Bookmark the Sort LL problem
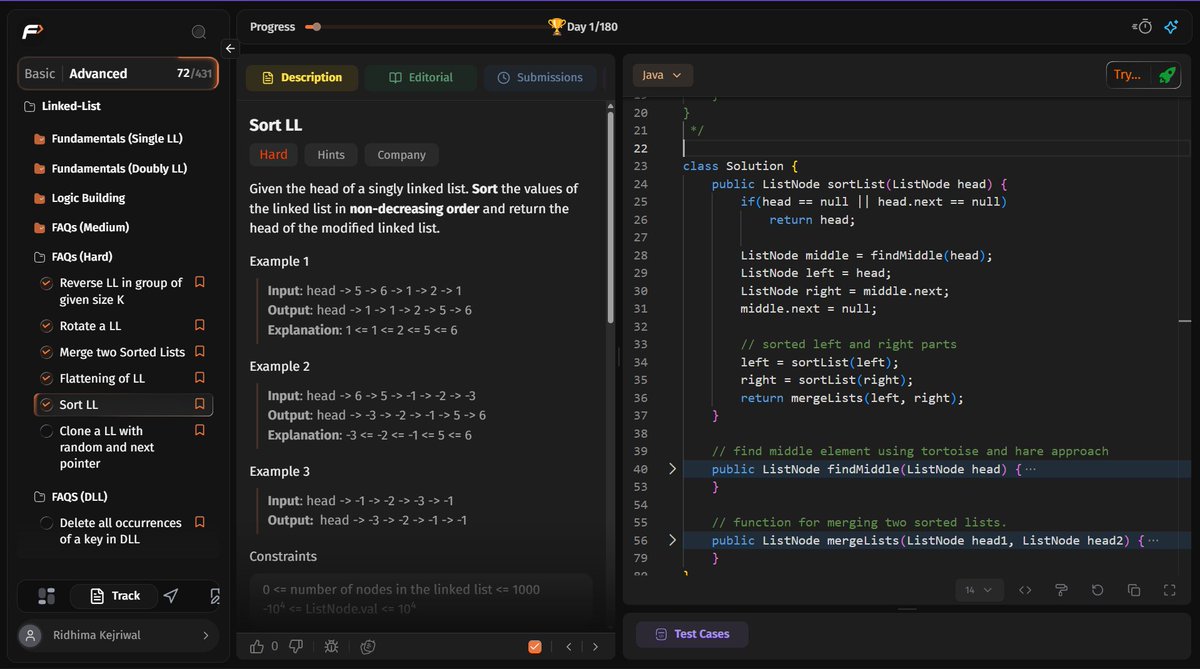This screenshot has height=669, width=1200. pos(199,404)
